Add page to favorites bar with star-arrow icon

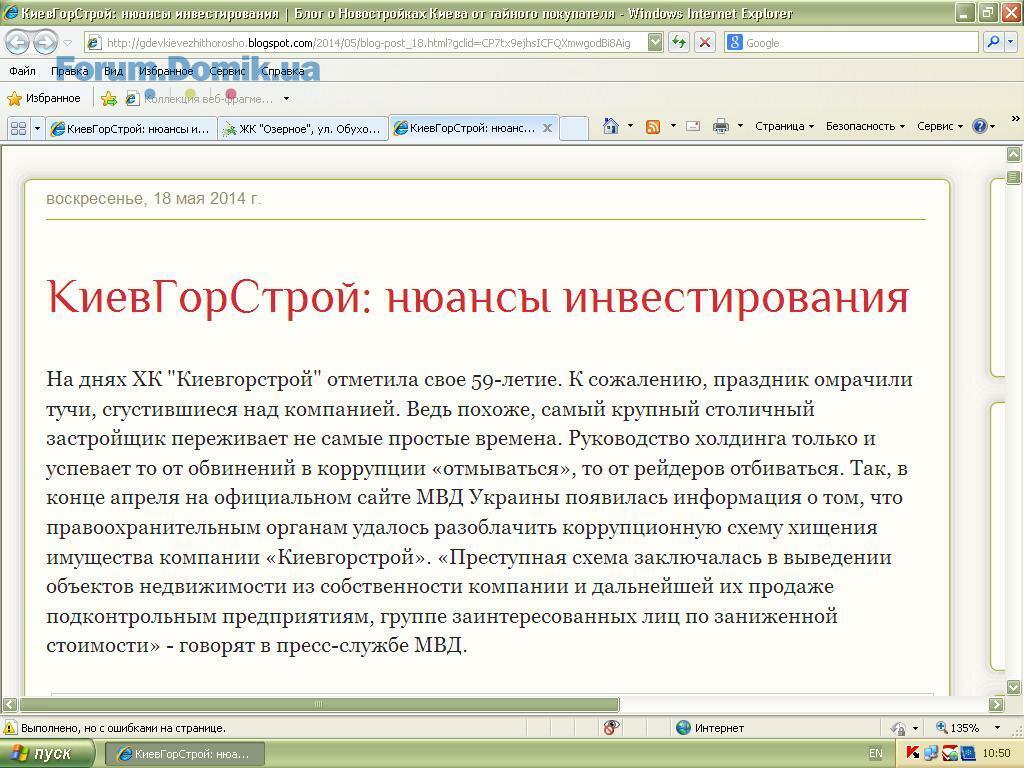(x=108, y=99)
